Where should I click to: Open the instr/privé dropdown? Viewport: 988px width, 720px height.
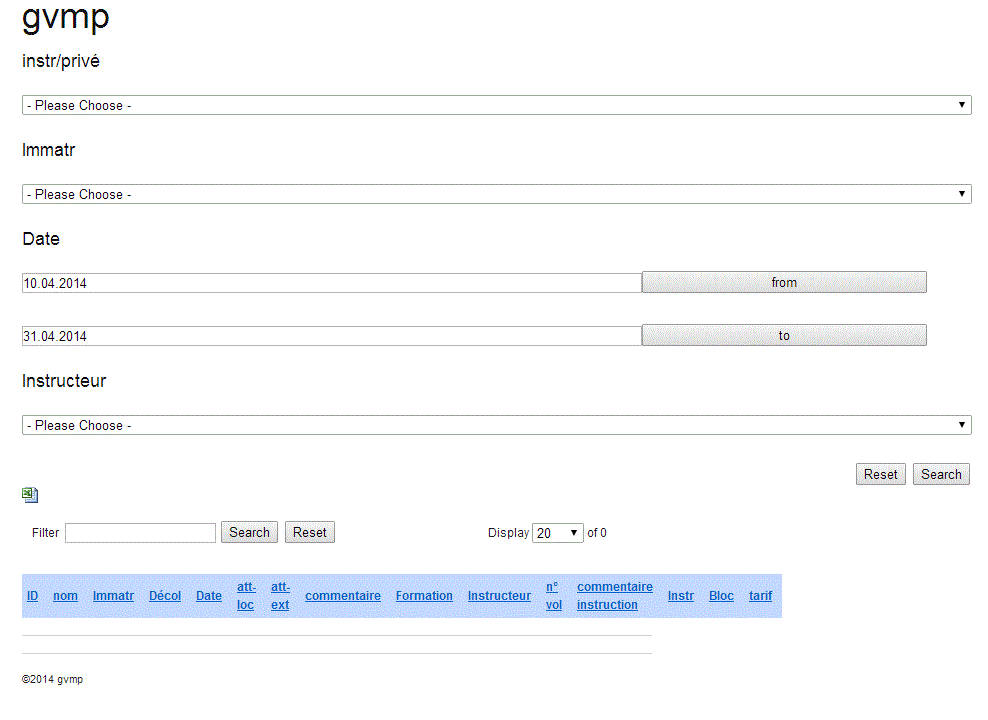496,105
